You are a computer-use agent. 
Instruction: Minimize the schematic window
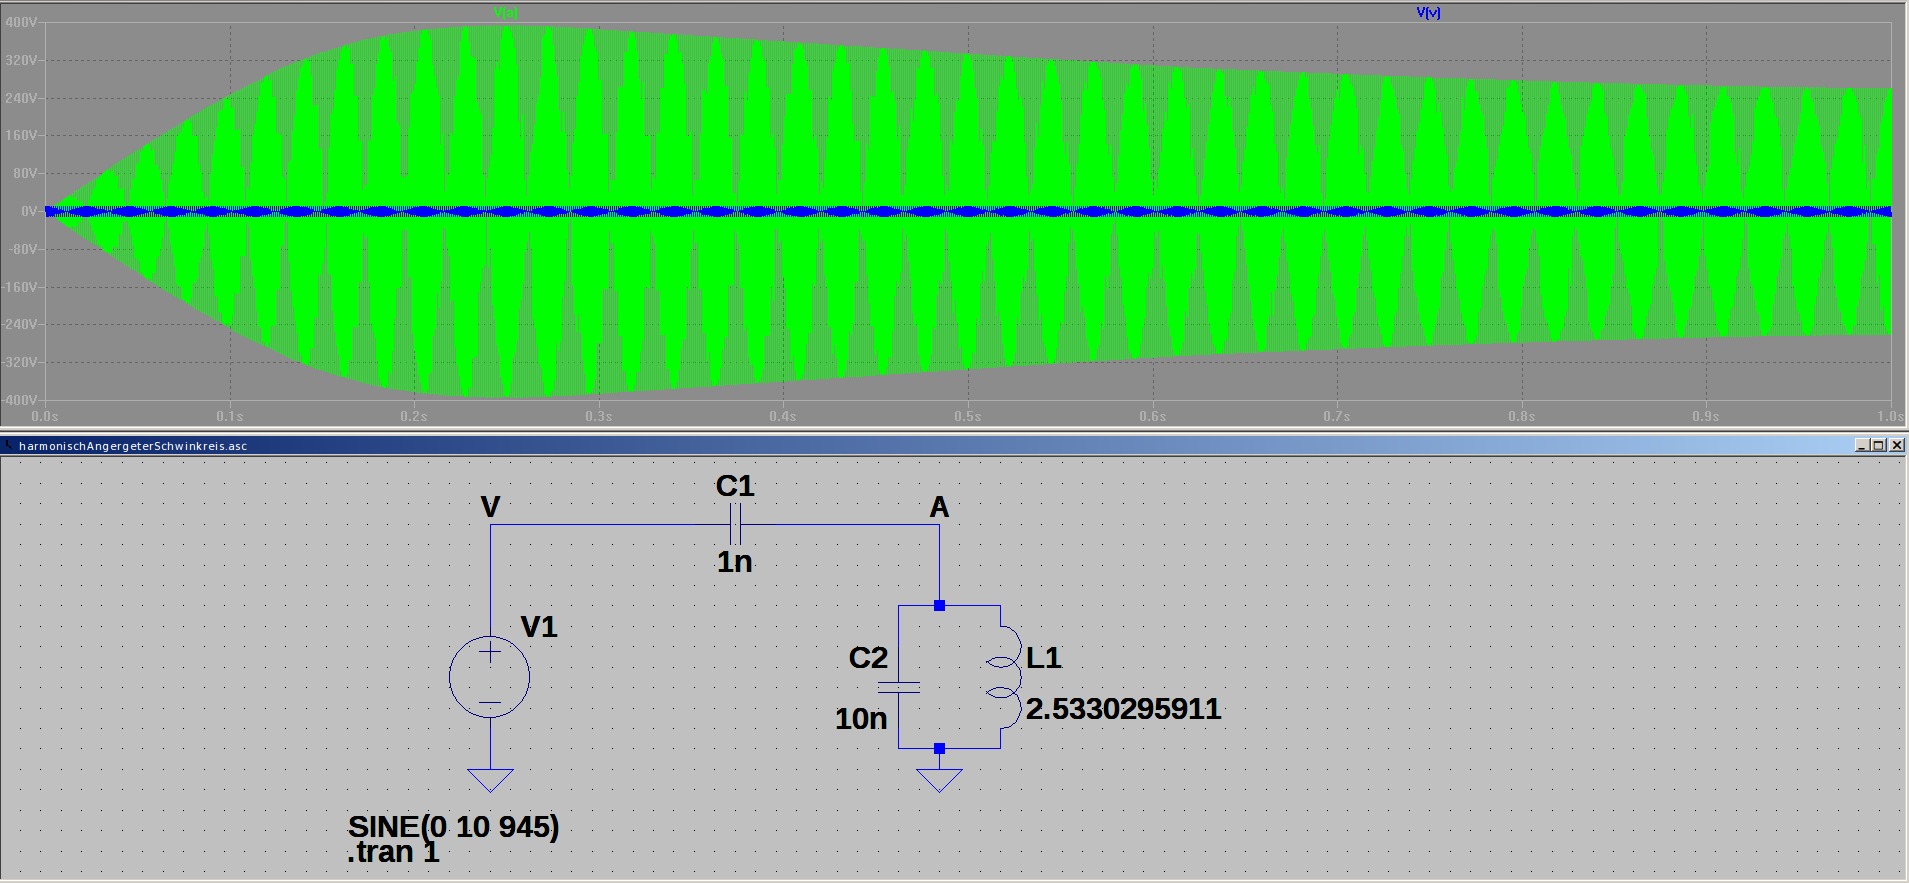click(1861, 445)
